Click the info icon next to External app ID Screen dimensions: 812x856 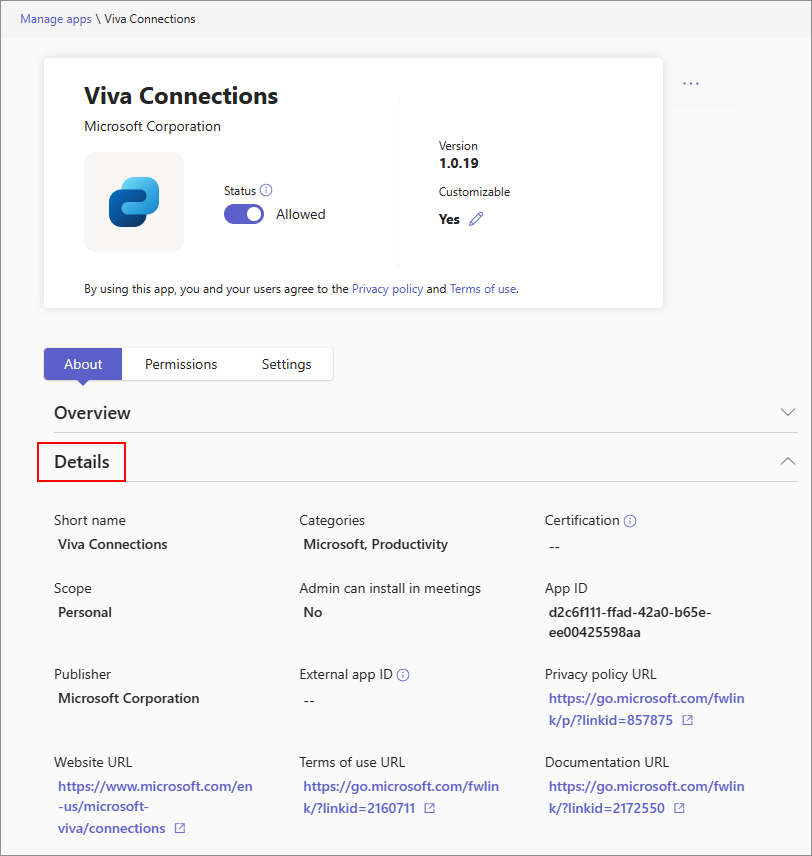tap(403, 675)
